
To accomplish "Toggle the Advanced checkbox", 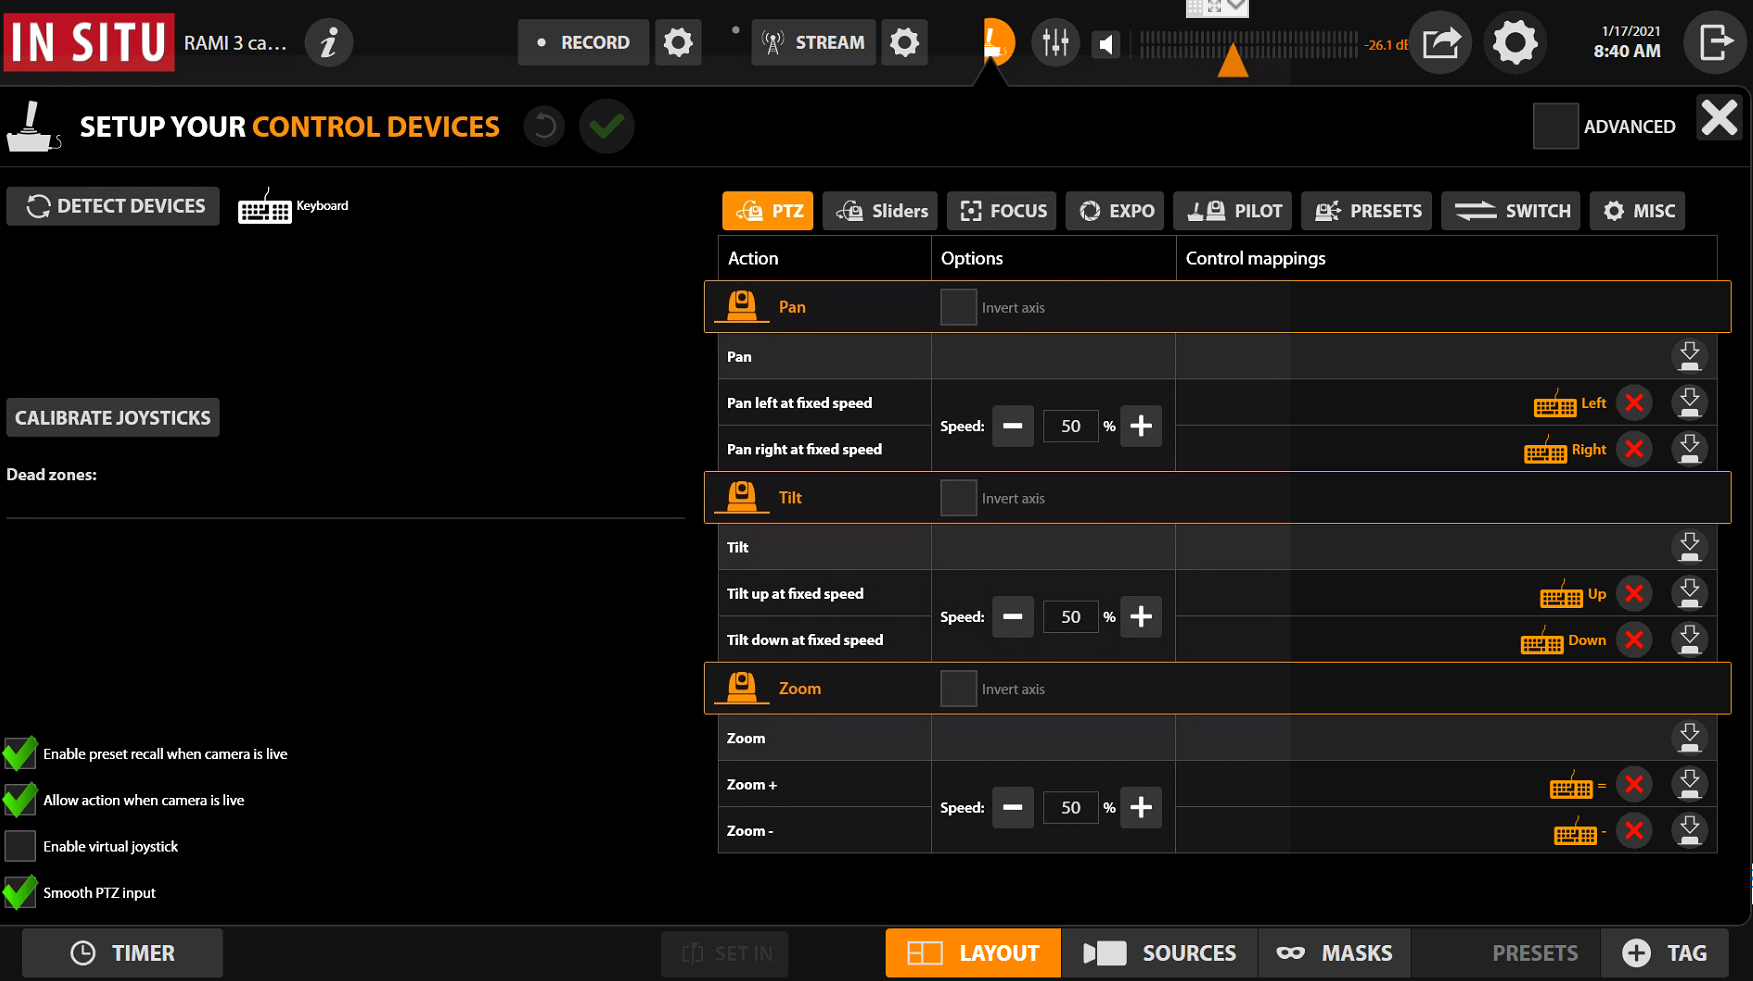I will click(x=1555, y=126).
